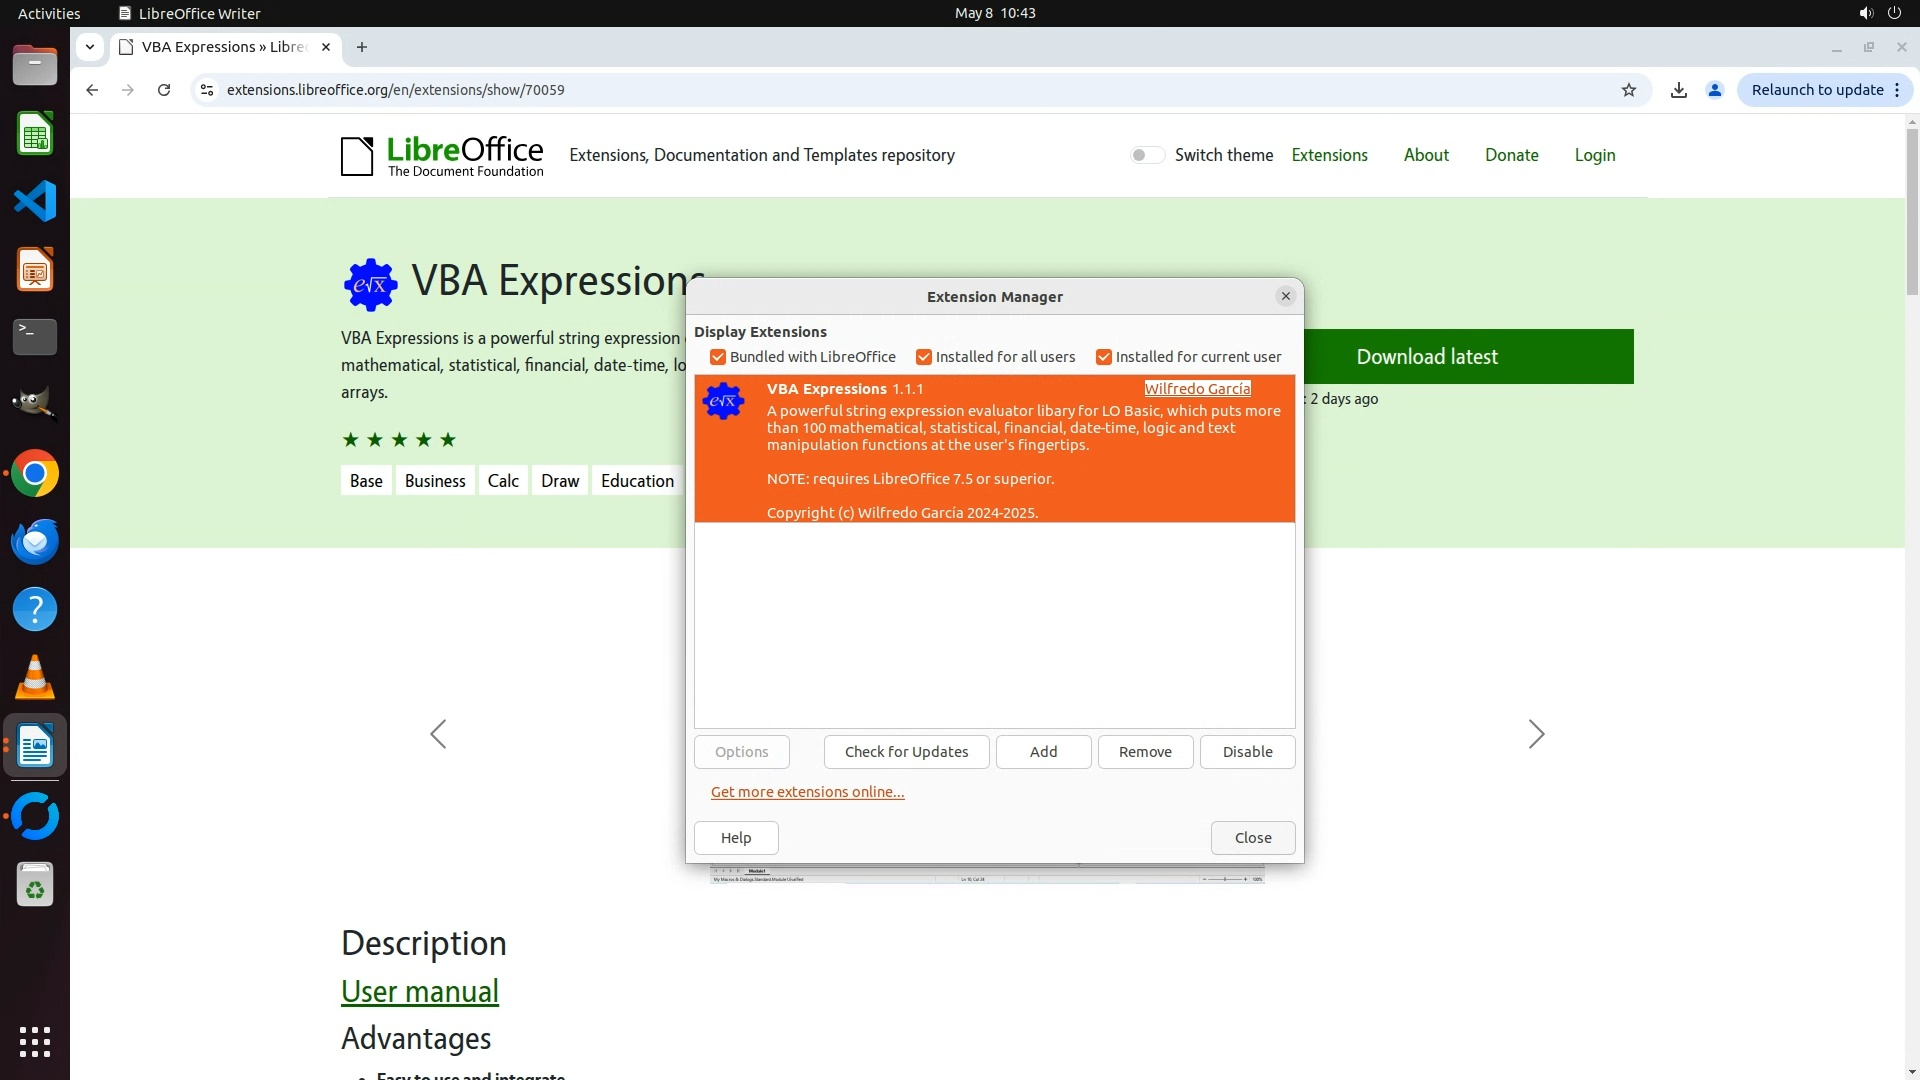The image size is (1920, 1080).
Task: Click the bookmark star icon
Action: (1629, 90)
